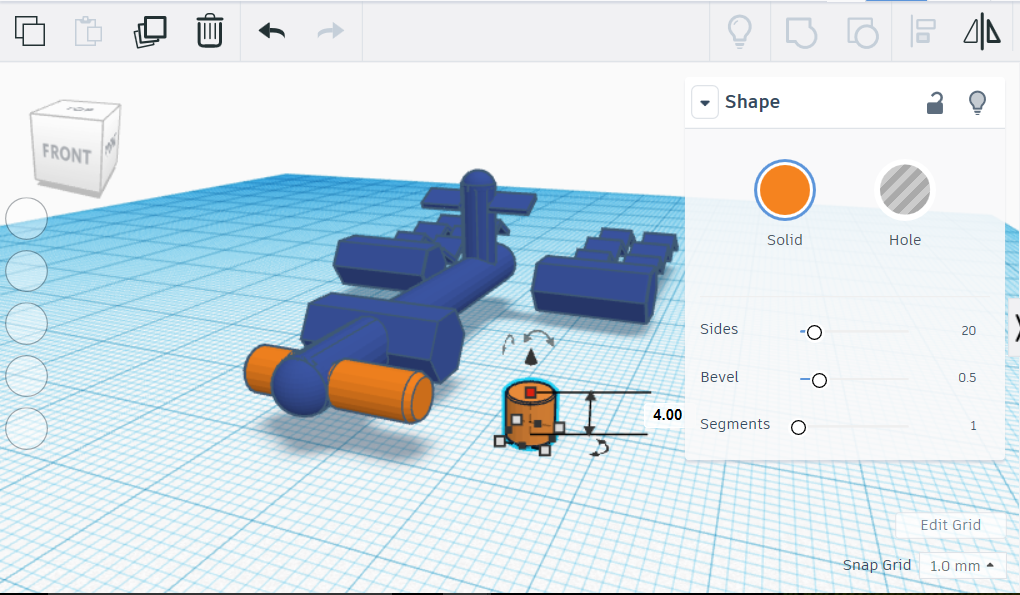Click the Bevel value 0.5
The image size is (1020, 595).
pyautogui.click(x=967, y=378)
